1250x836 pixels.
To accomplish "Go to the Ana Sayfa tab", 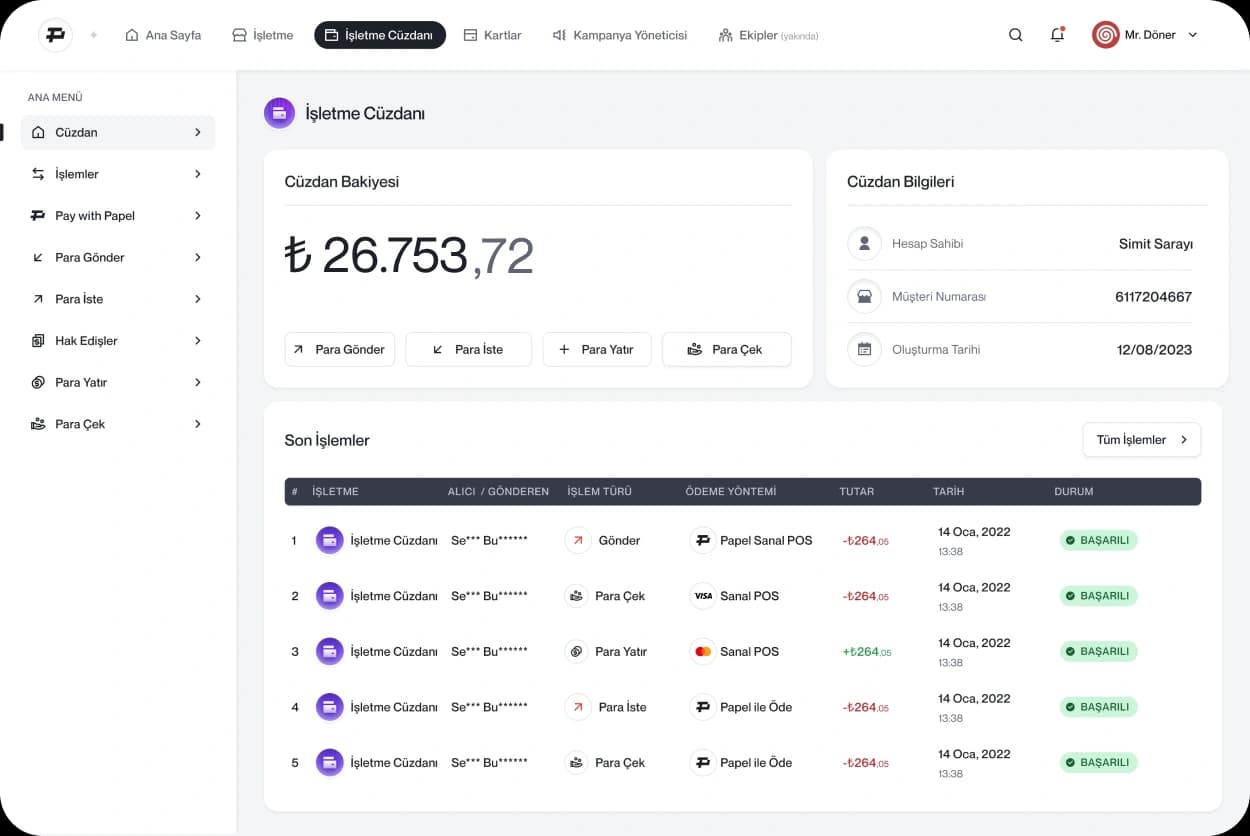I will coord(163,35).
